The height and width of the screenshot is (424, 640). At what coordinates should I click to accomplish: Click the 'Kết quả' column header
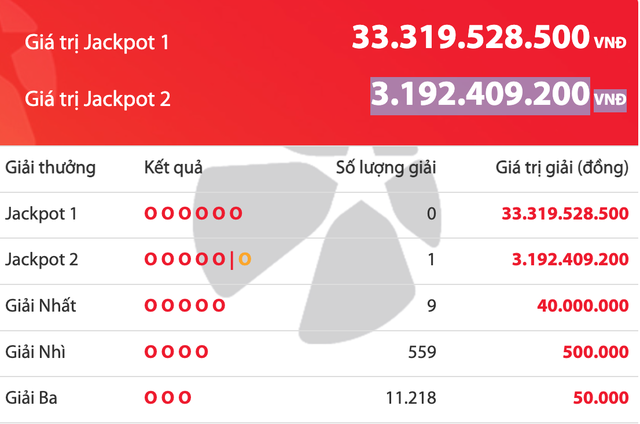pyautogui.click(x=173, y=167)
